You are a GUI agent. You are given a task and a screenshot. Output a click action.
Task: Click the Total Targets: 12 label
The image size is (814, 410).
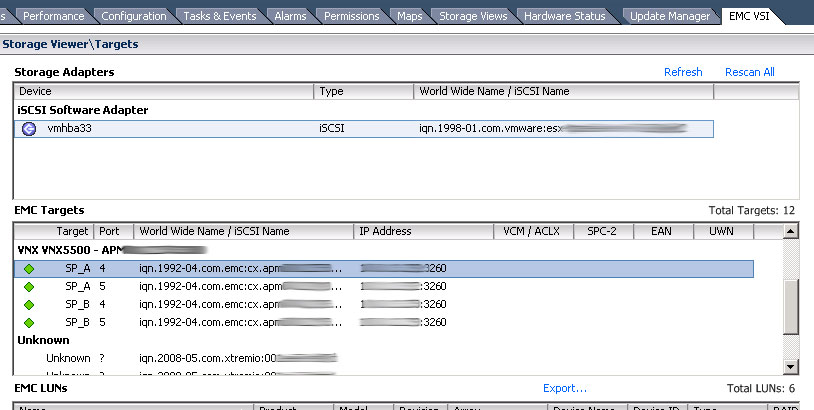[x=752, y=211]
